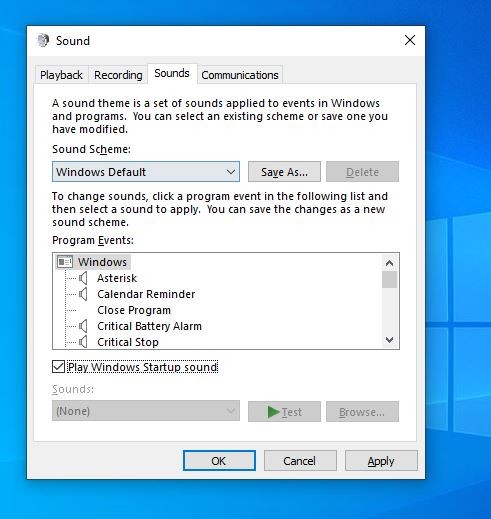Click the speaker icon beside Critical Stop
The image size is (491, 519).
click(83, 342)
